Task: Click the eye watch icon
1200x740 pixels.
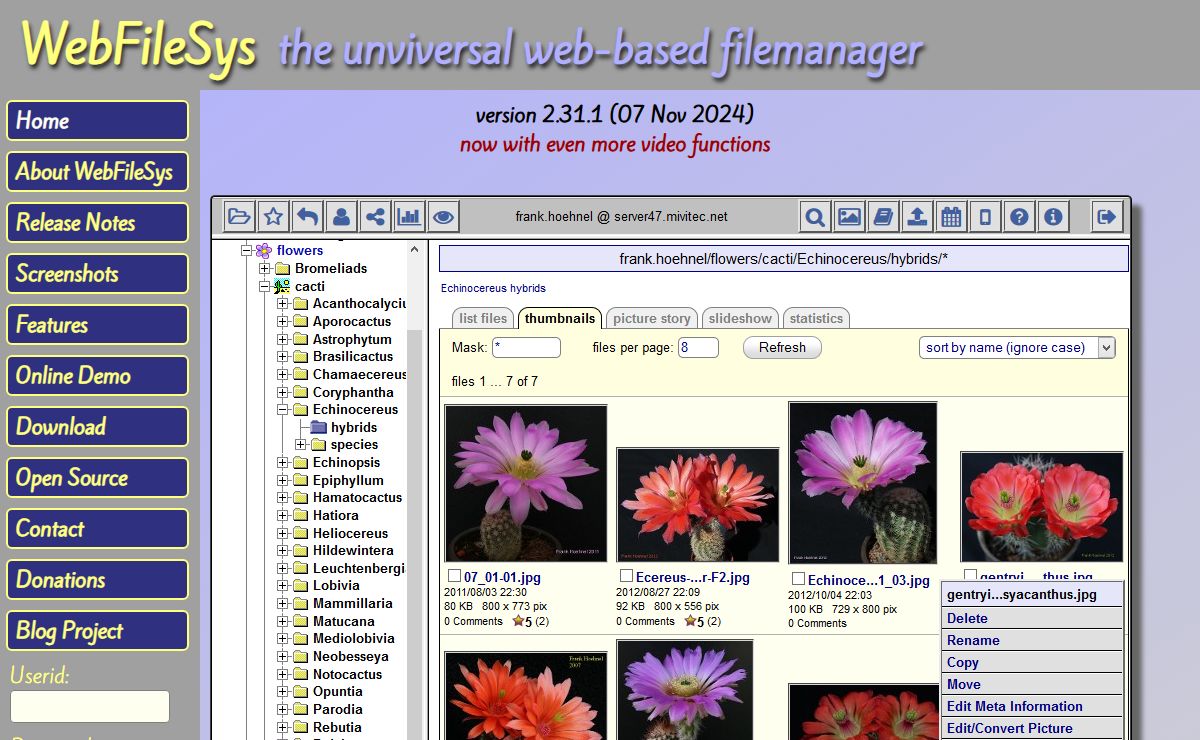Action: point(443,216)
